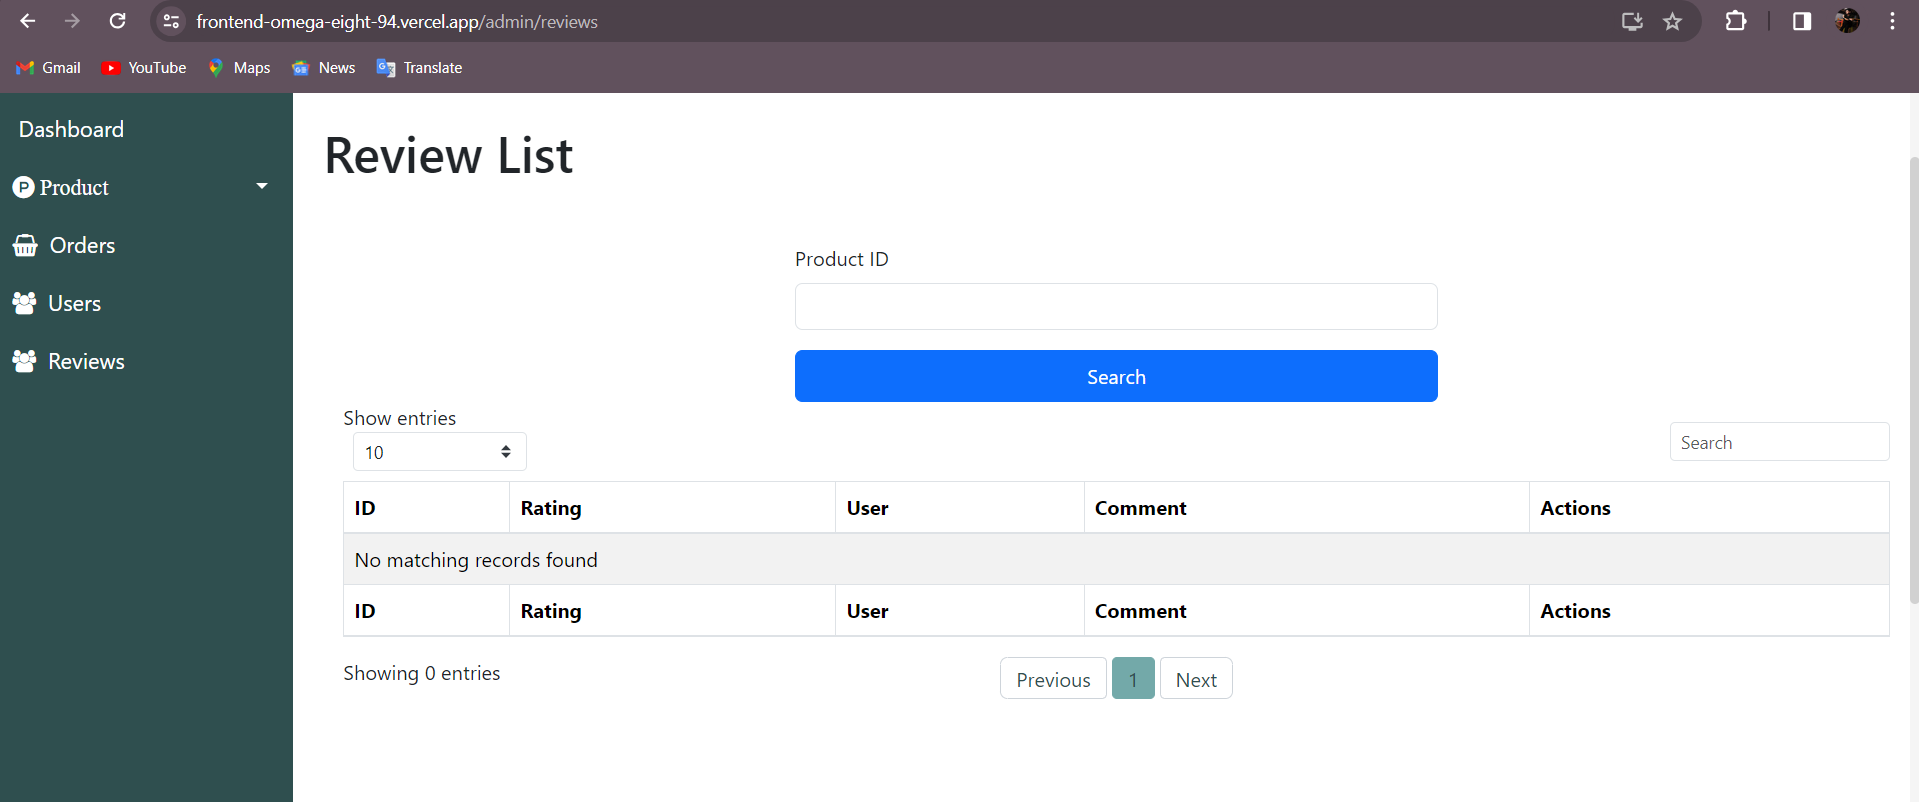The width and height of the screenshot is (1919, 802).
Task: Click the top Actions column header
Action: coord(1709,508)
